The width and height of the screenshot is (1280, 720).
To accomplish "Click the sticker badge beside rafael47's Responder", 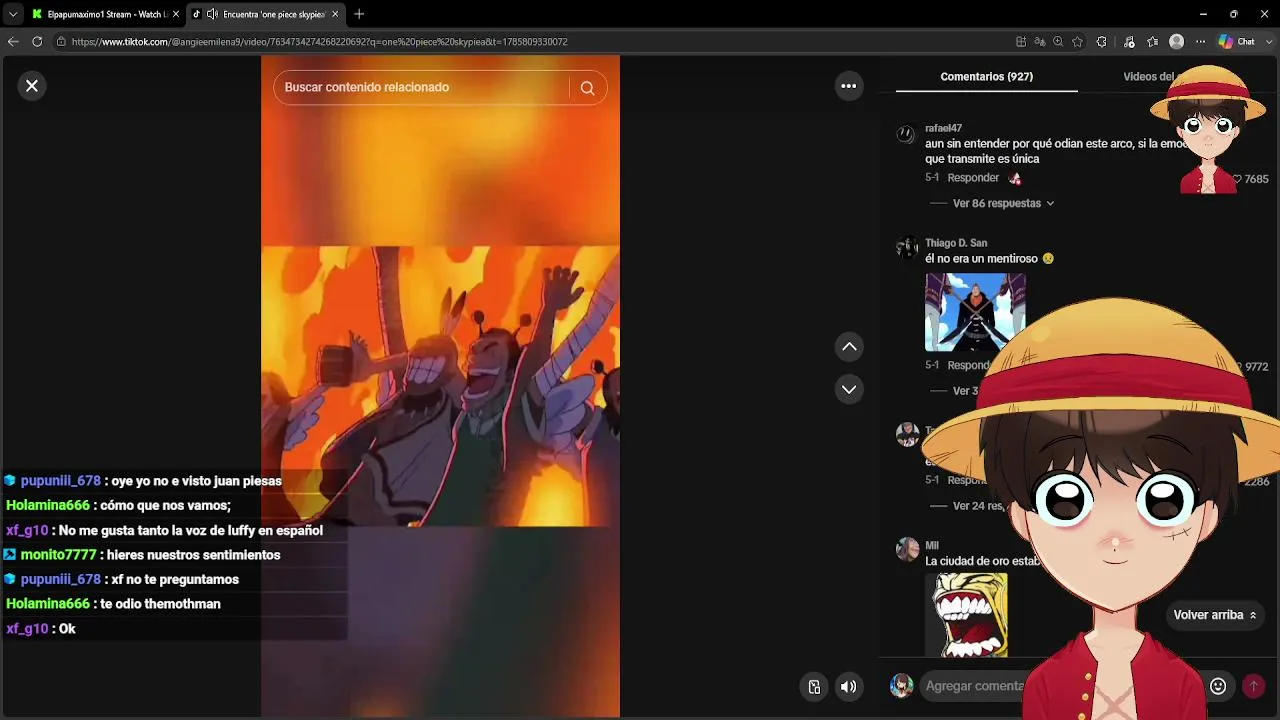I will coord(1015,178).
